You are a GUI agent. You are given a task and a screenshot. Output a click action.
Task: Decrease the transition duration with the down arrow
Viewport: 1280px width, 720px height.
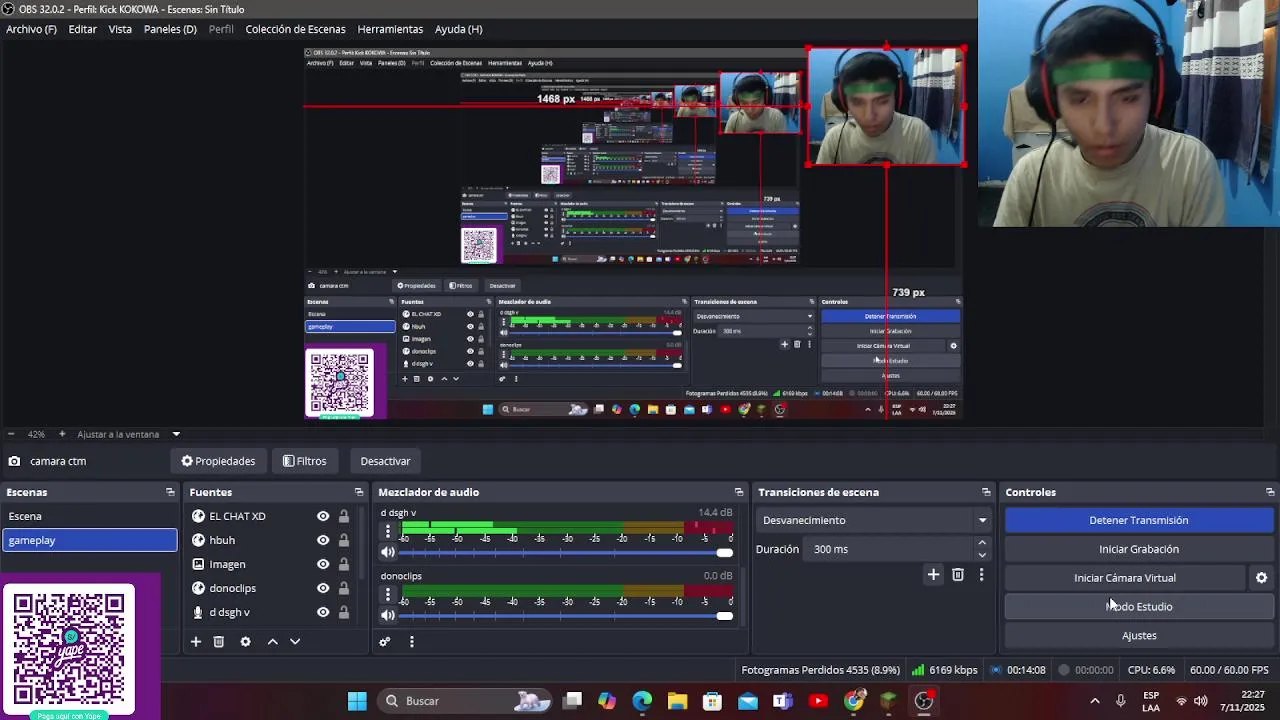[x=982, y=555]
